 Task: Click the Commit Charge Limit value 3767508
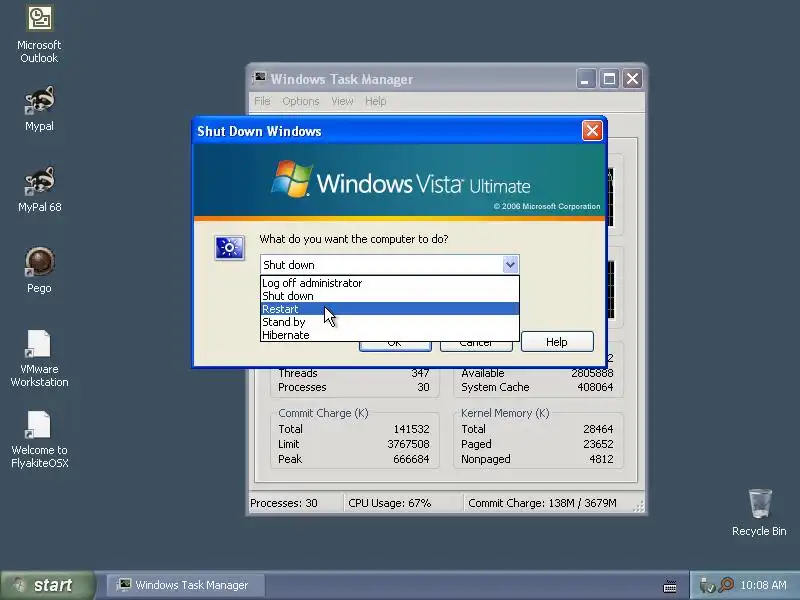tap(408, 444)
